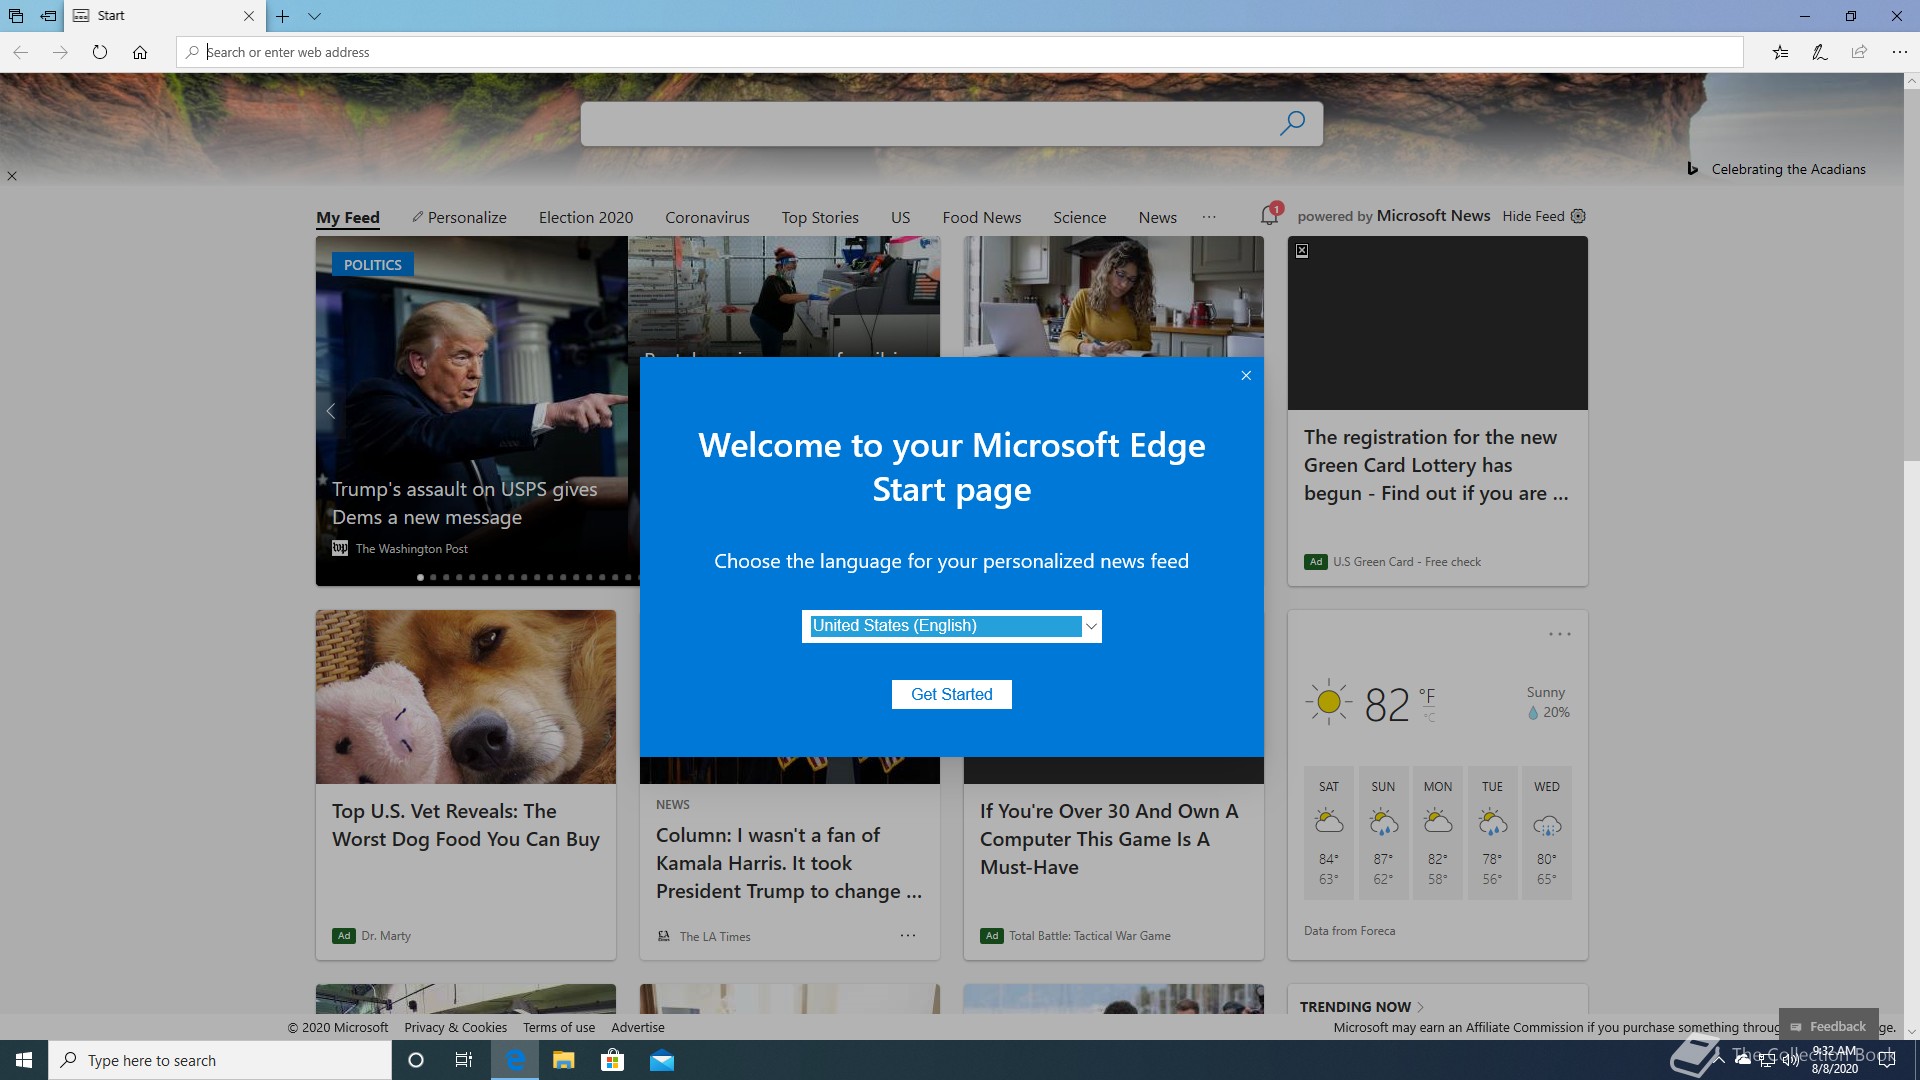This screenshot has width=1920, height=1080.
Task: Click the Add notes pen icon
Action: 1820,52
